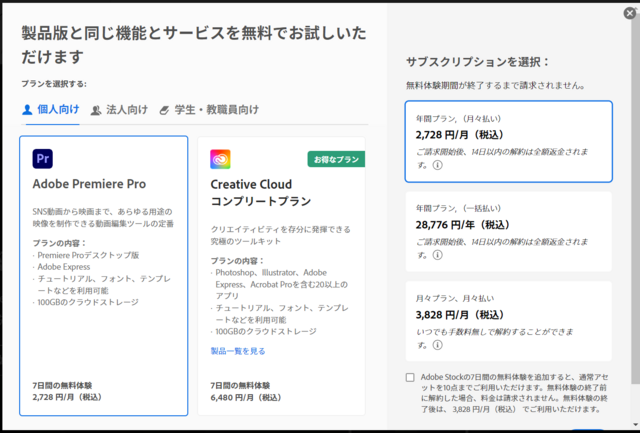Choose the Creative Cloud コンプリートプラン card
This screenshot has width=640, height=433.
click(281, 276)
